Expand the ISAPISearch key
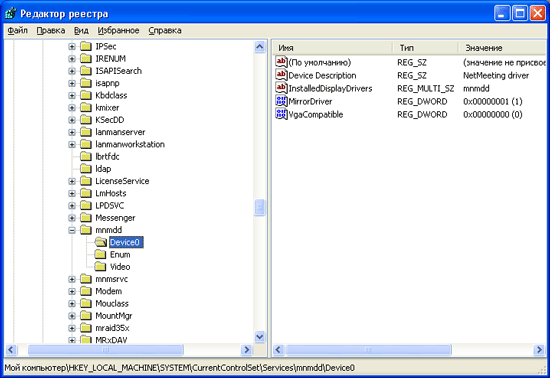This screenshot has width=550, height=378. tap(72, 71)
